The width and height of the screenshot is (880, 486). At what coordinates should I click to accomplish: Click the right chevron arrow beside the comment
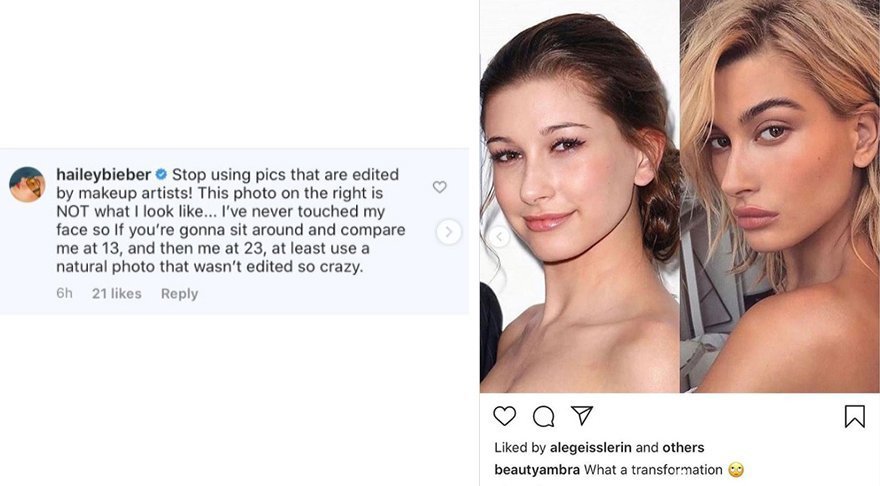pyautogui.click(x=448, y=232)
